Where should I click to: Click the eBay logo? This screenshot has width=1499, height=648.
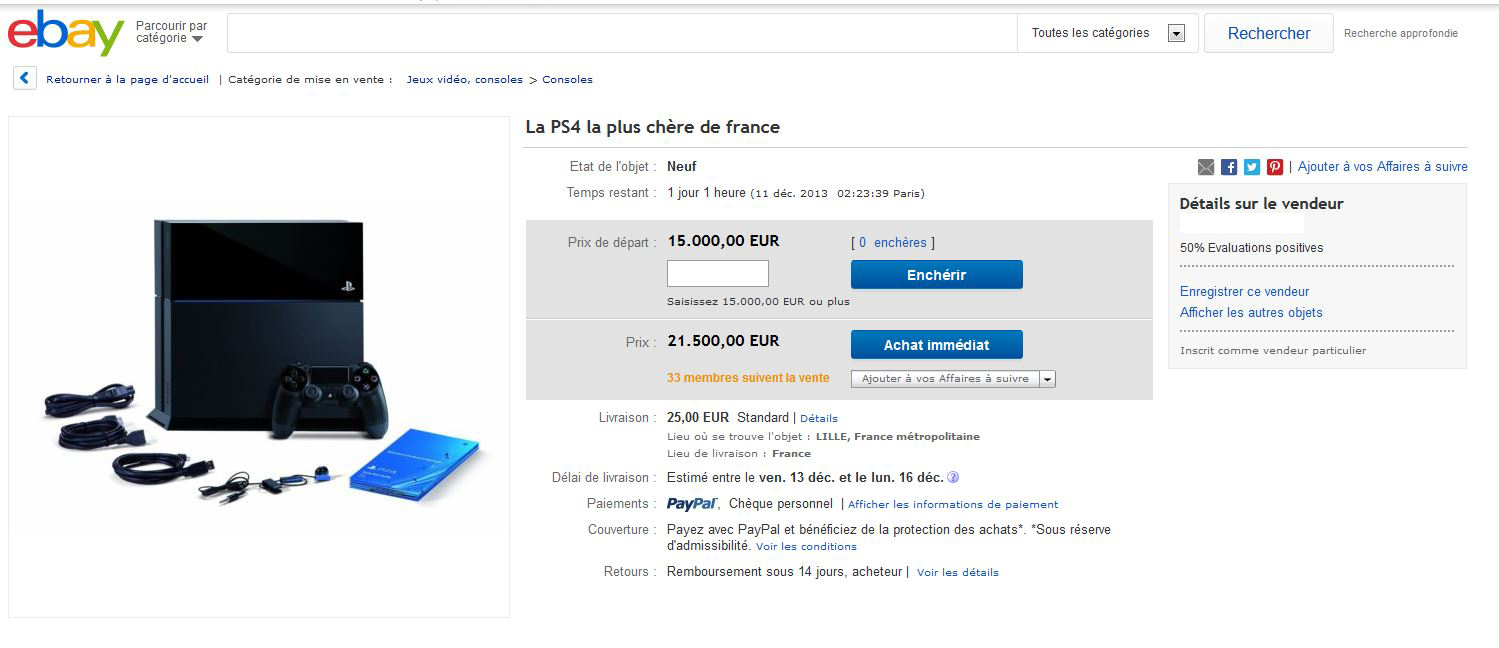[66, 33]
